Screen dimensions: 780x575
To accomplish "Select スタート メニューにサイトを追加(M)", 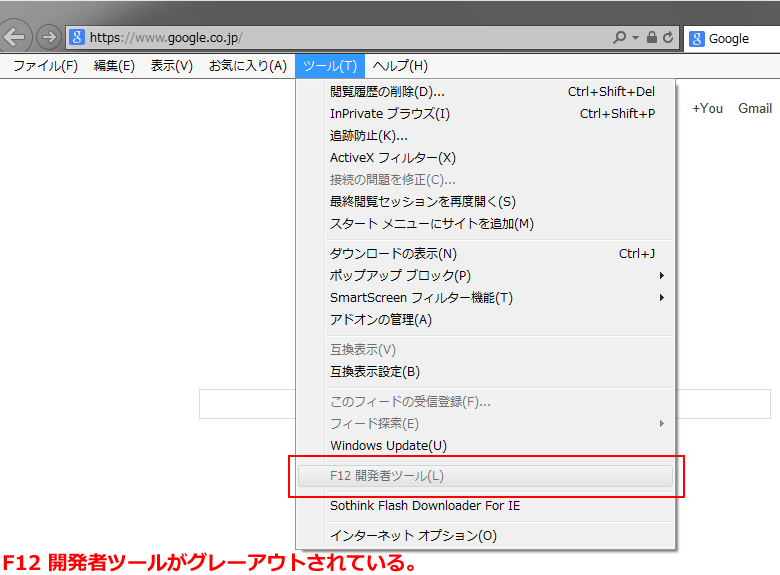I will [486, 224].
